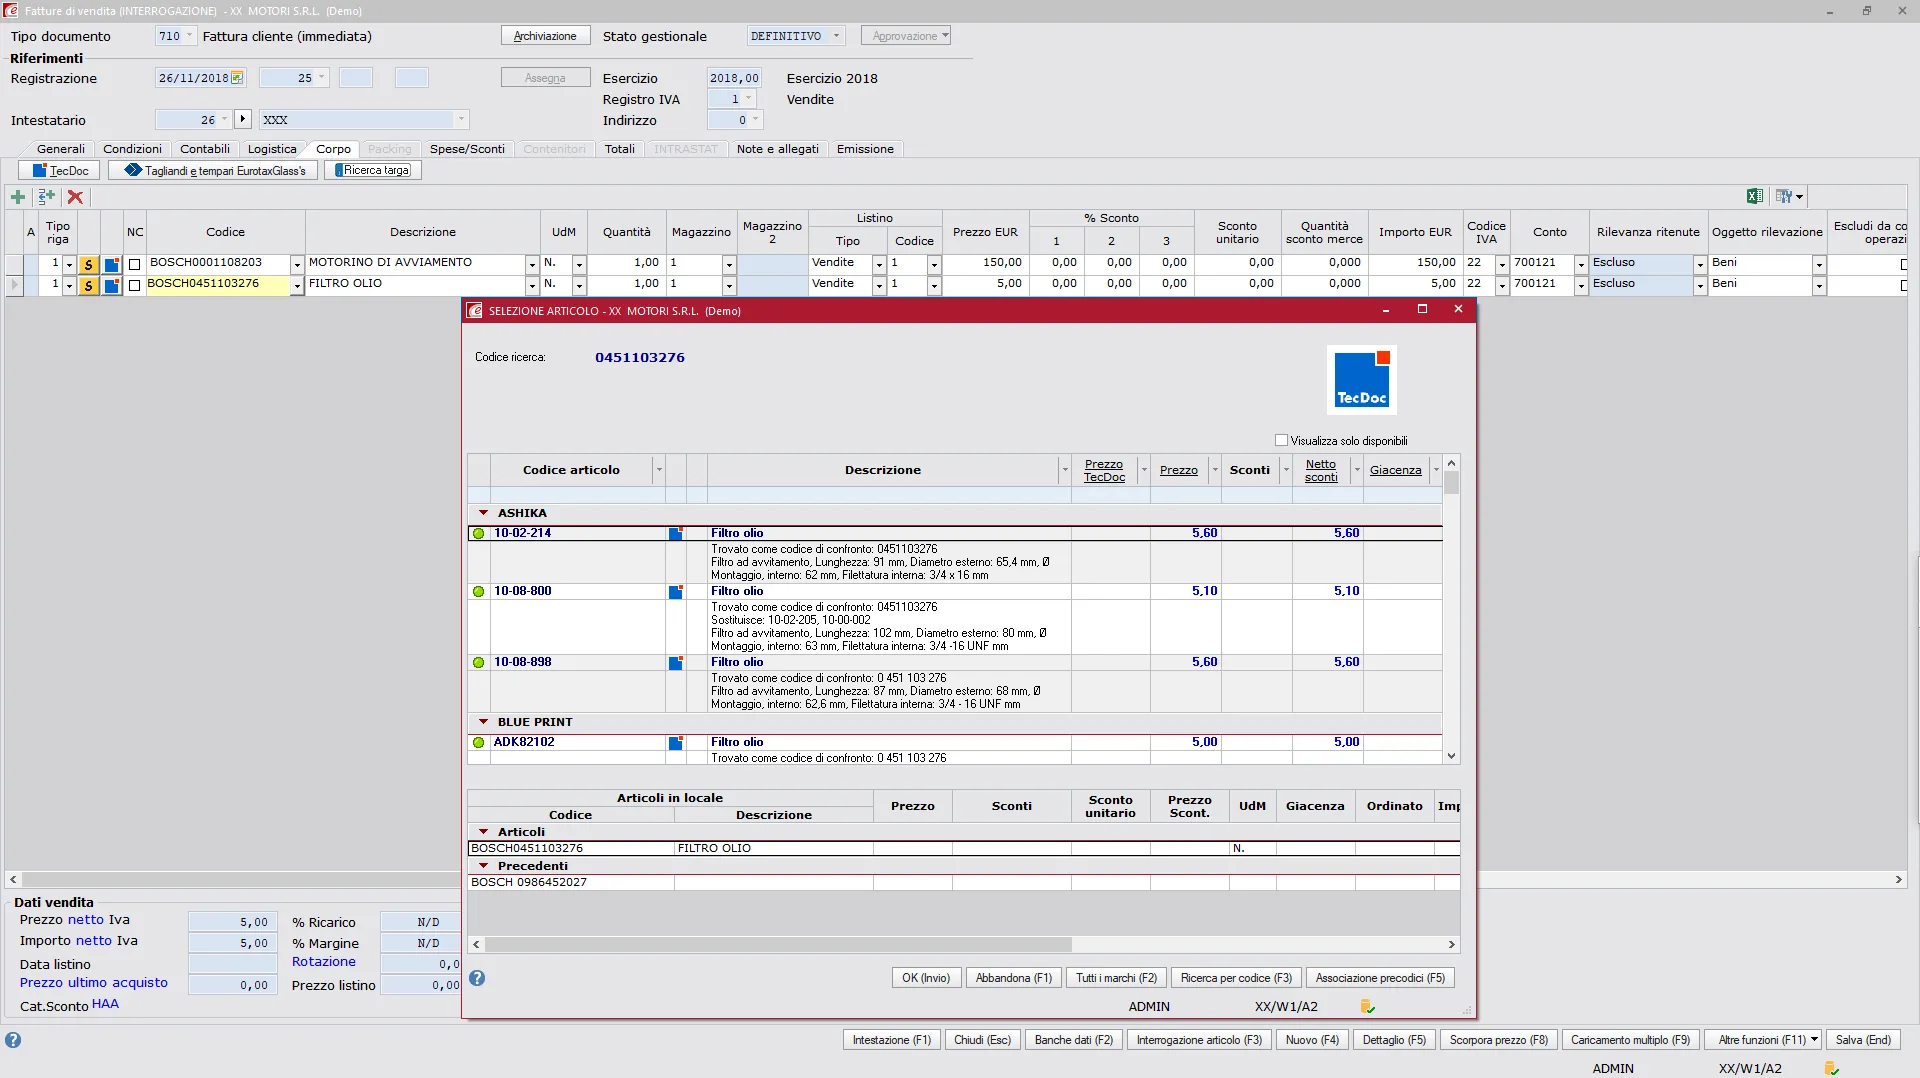
Task: Switch to the Spese/Sconti tab
Action: coord(467,149)
